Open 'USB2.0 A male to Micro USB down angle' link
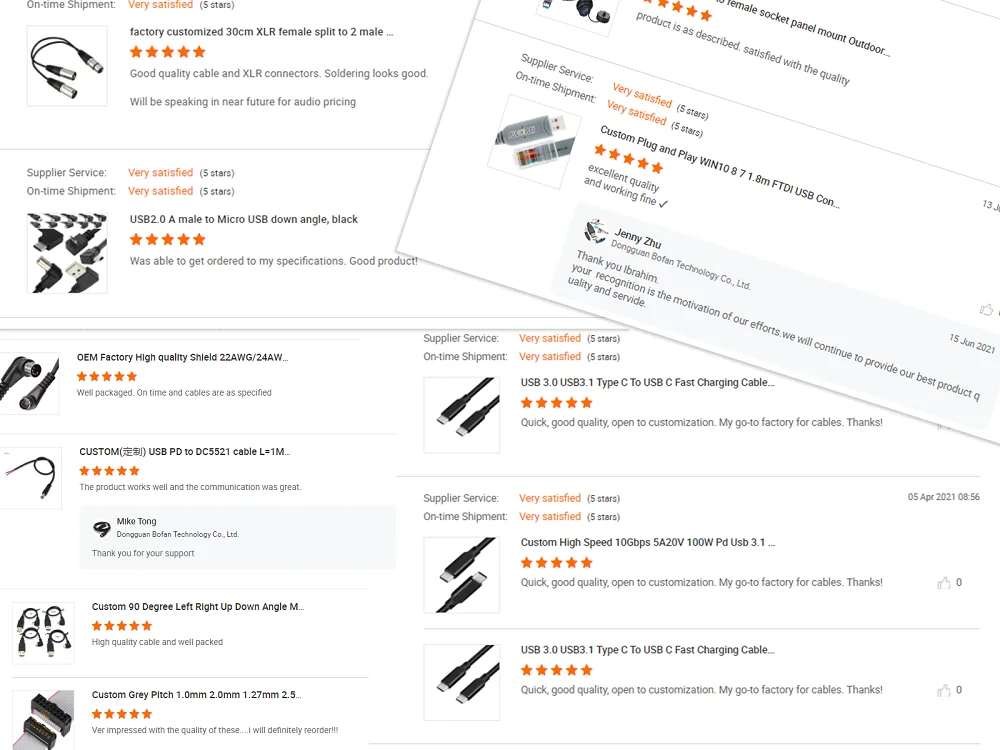The height and width of the screenshot is (750, 1000). (244, 219)
